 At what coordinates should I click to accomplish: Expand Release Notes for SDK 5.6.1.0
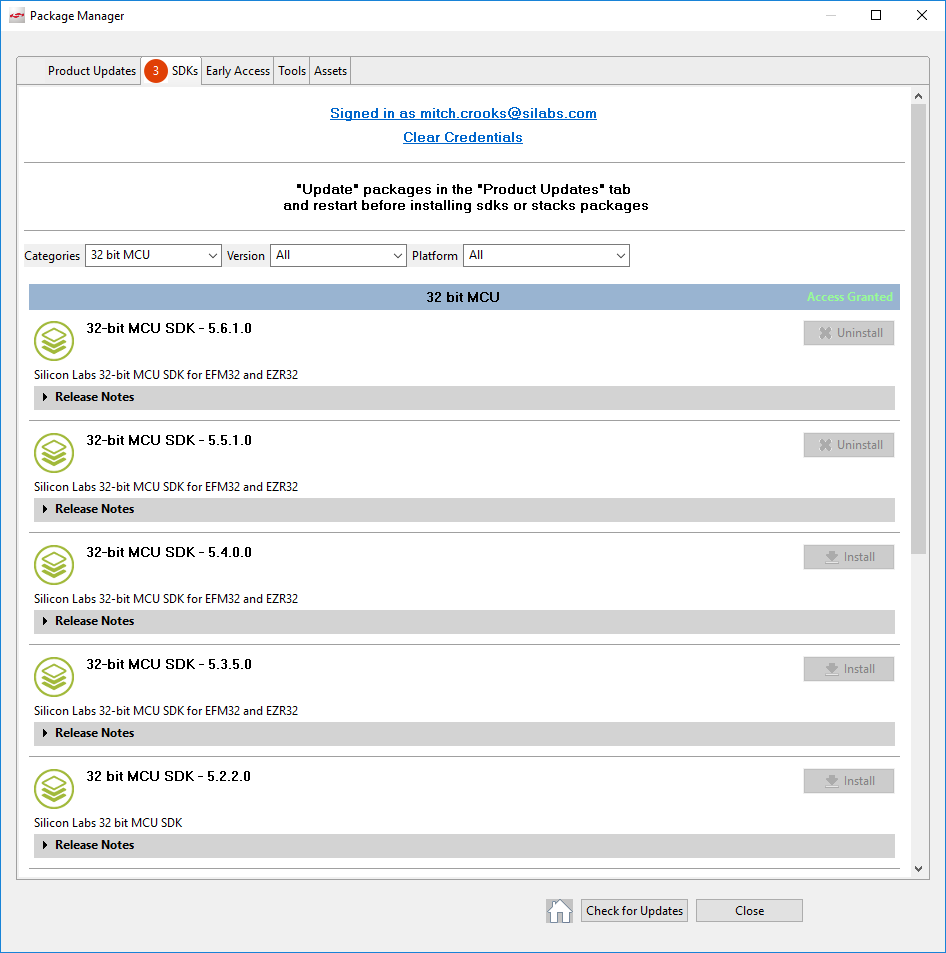pos(464,397)
